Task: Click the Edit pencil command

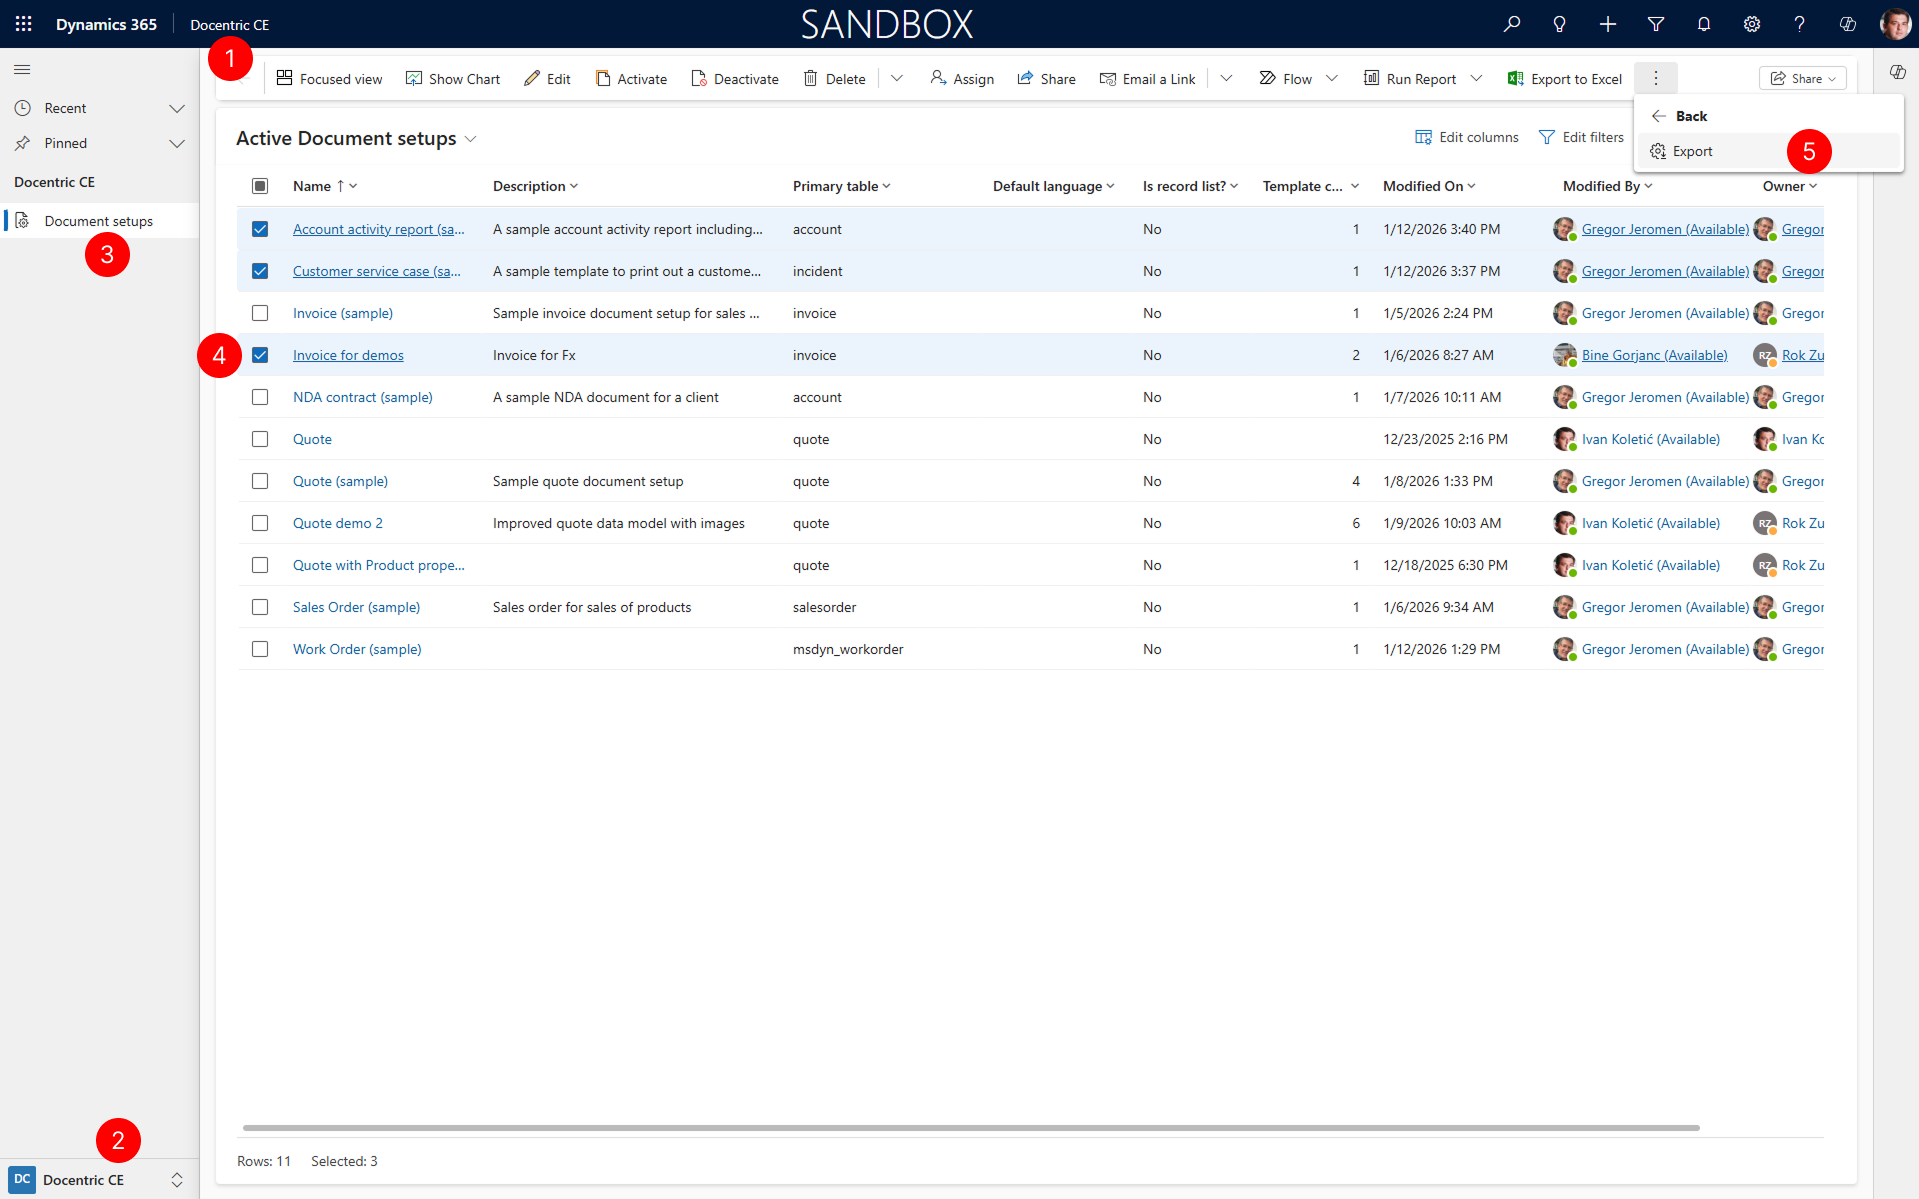Action: pos(547,78)
